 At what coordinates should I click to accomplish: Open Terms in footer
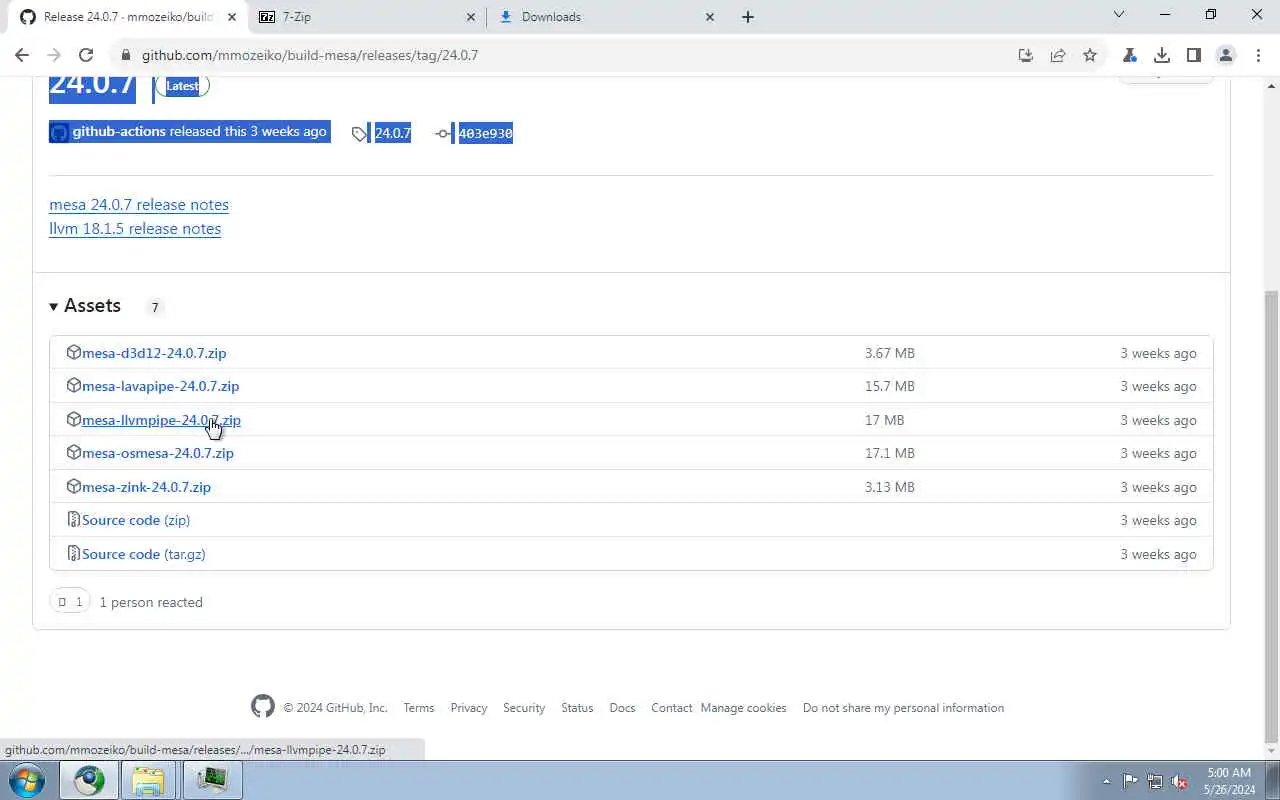(419, 708)
